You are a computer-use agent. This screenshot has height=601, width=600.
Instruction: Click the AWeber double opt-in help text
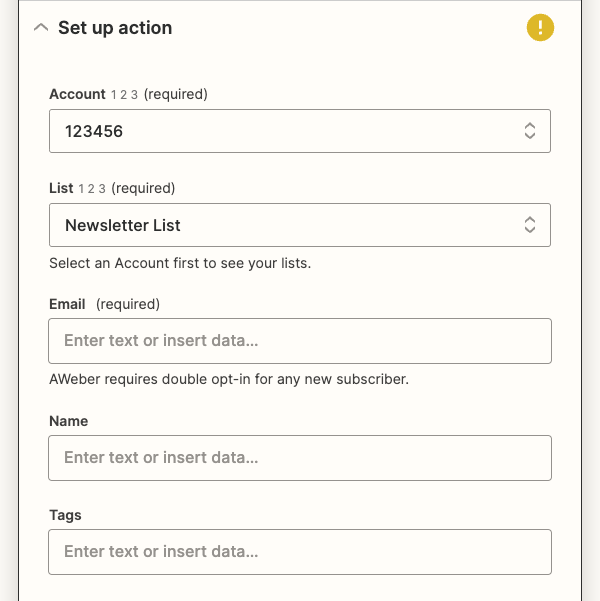pos(229,379)
